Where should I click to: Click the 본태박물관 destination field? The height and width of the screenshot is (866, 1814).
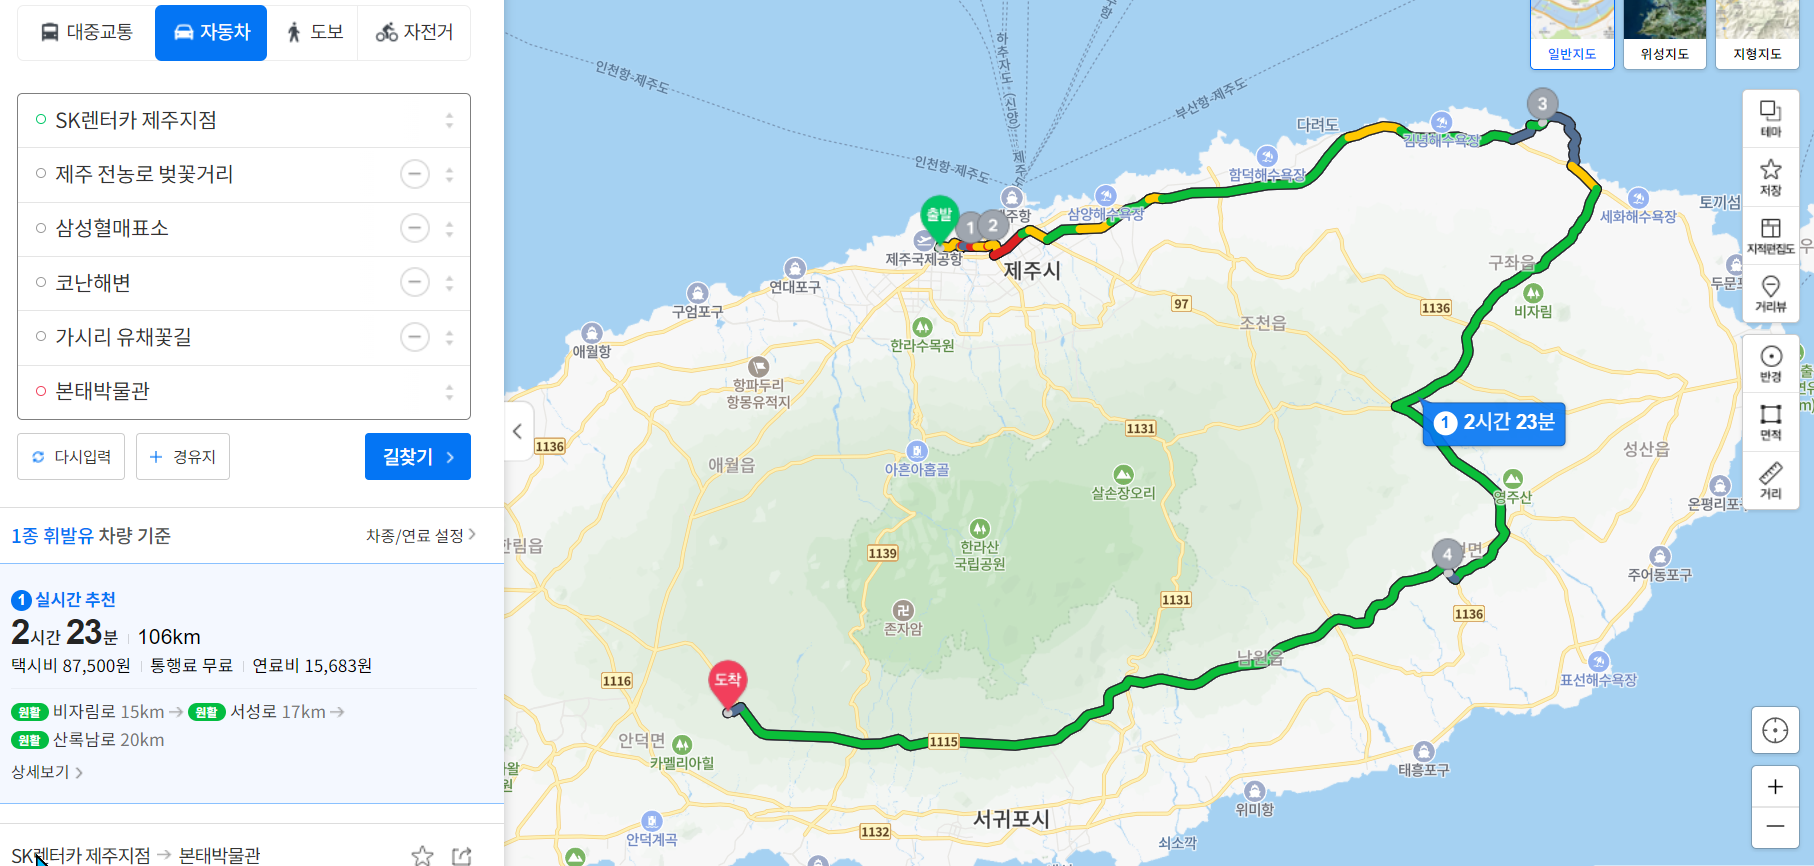pos(244,391)
